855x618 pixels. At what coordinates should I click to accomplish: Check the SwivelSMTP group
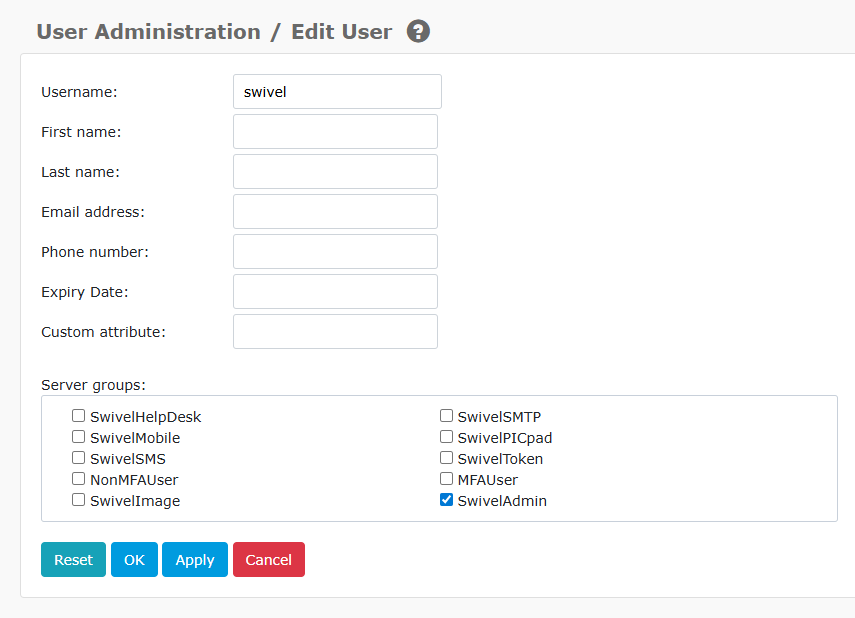tap(446, 415)
